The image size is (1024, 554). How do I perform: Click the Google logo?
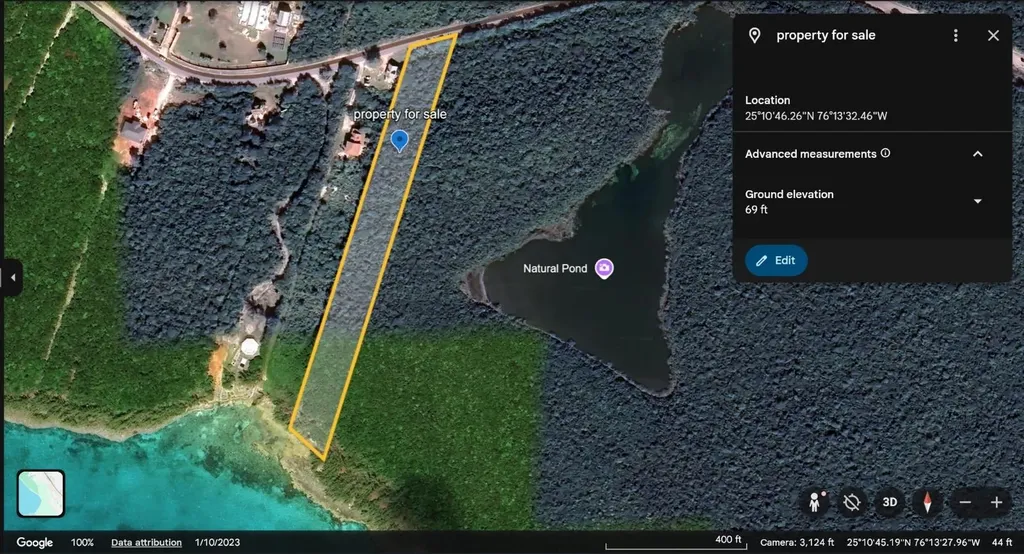[x=35, y=542]
